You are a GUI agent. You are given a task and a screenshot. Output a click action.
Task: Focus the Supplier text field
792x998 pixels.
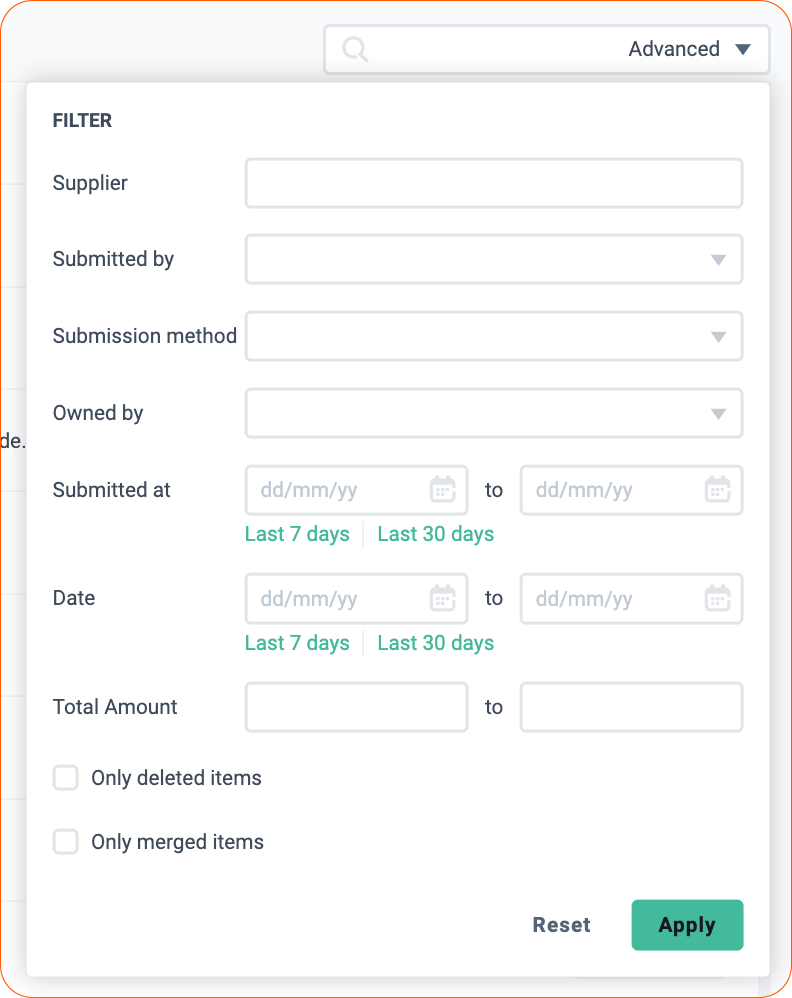click(x=494, y=183)
